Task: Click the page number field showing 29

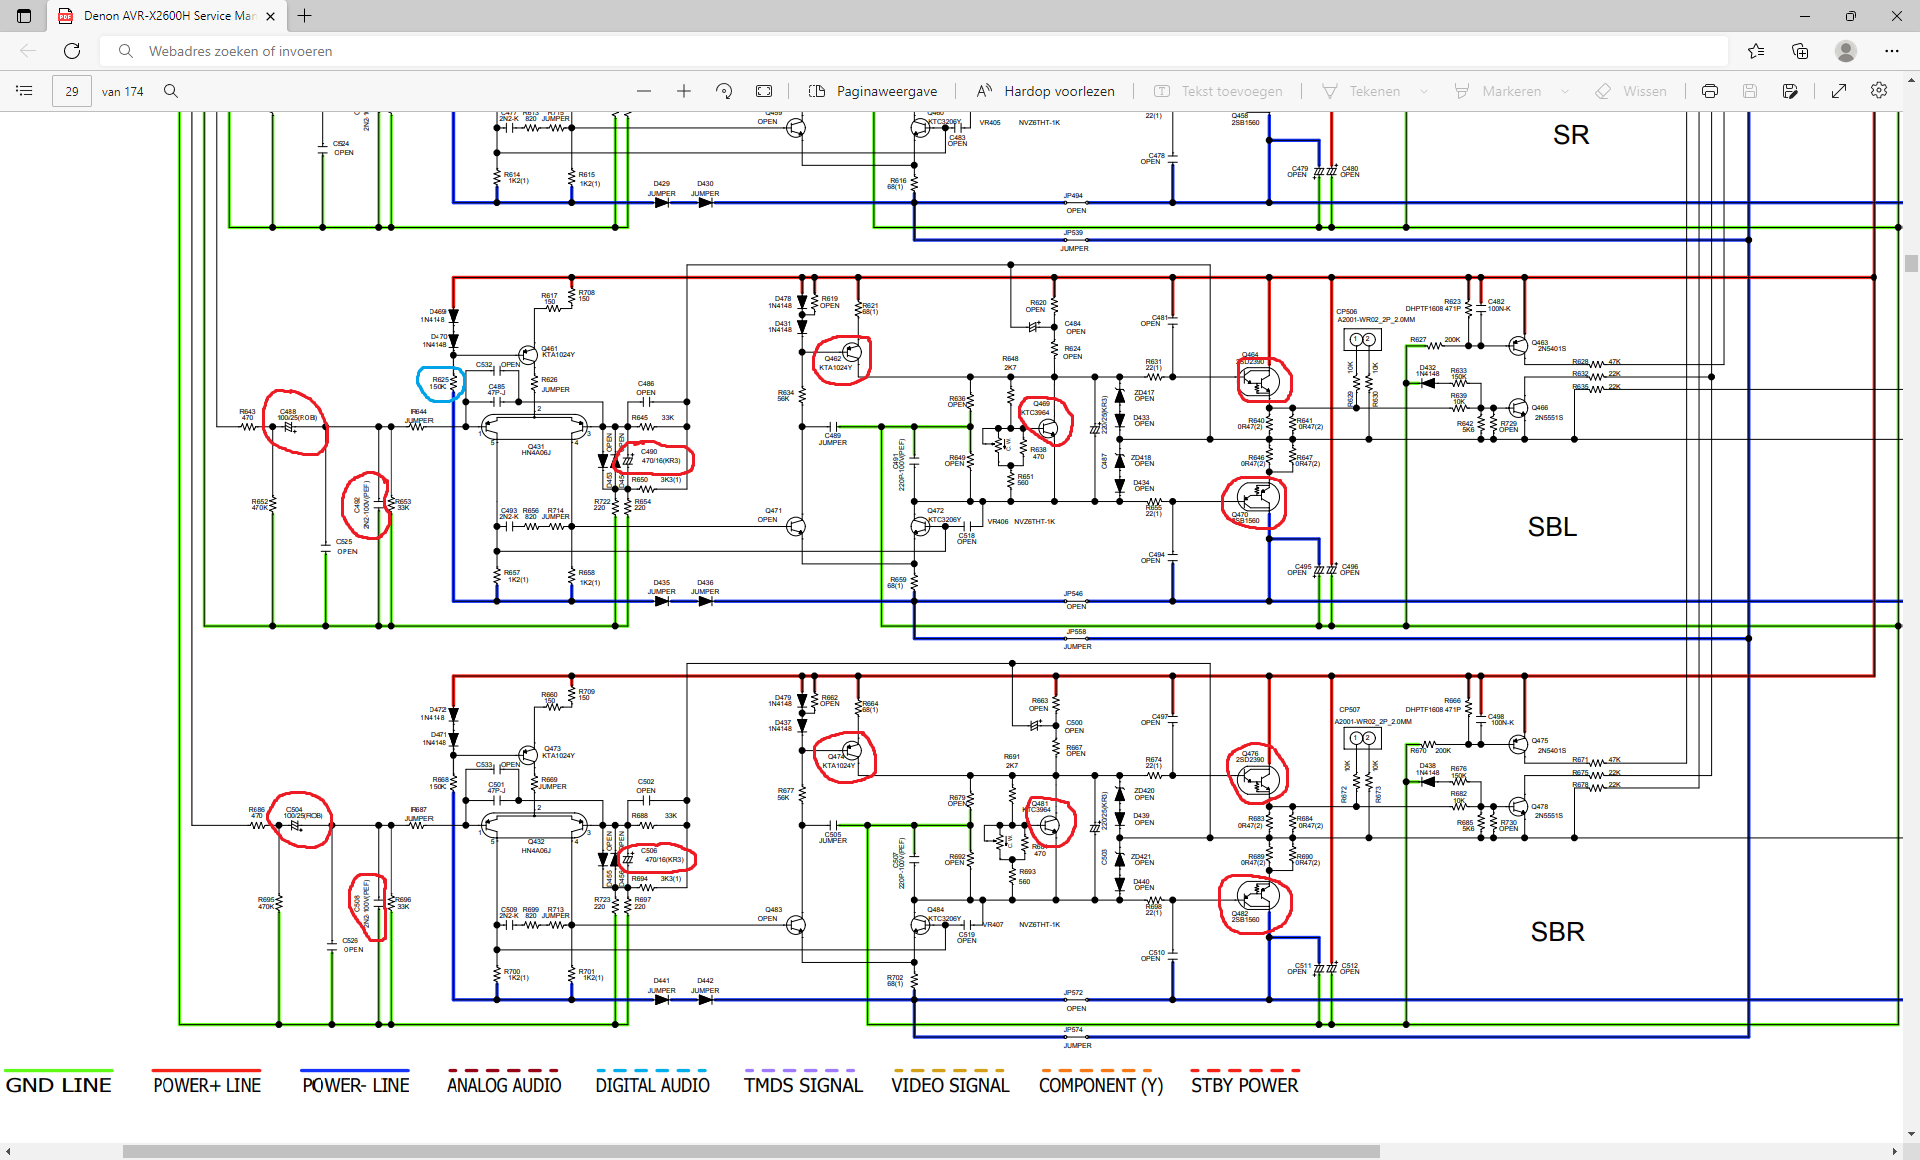Action: pos(72,91)
